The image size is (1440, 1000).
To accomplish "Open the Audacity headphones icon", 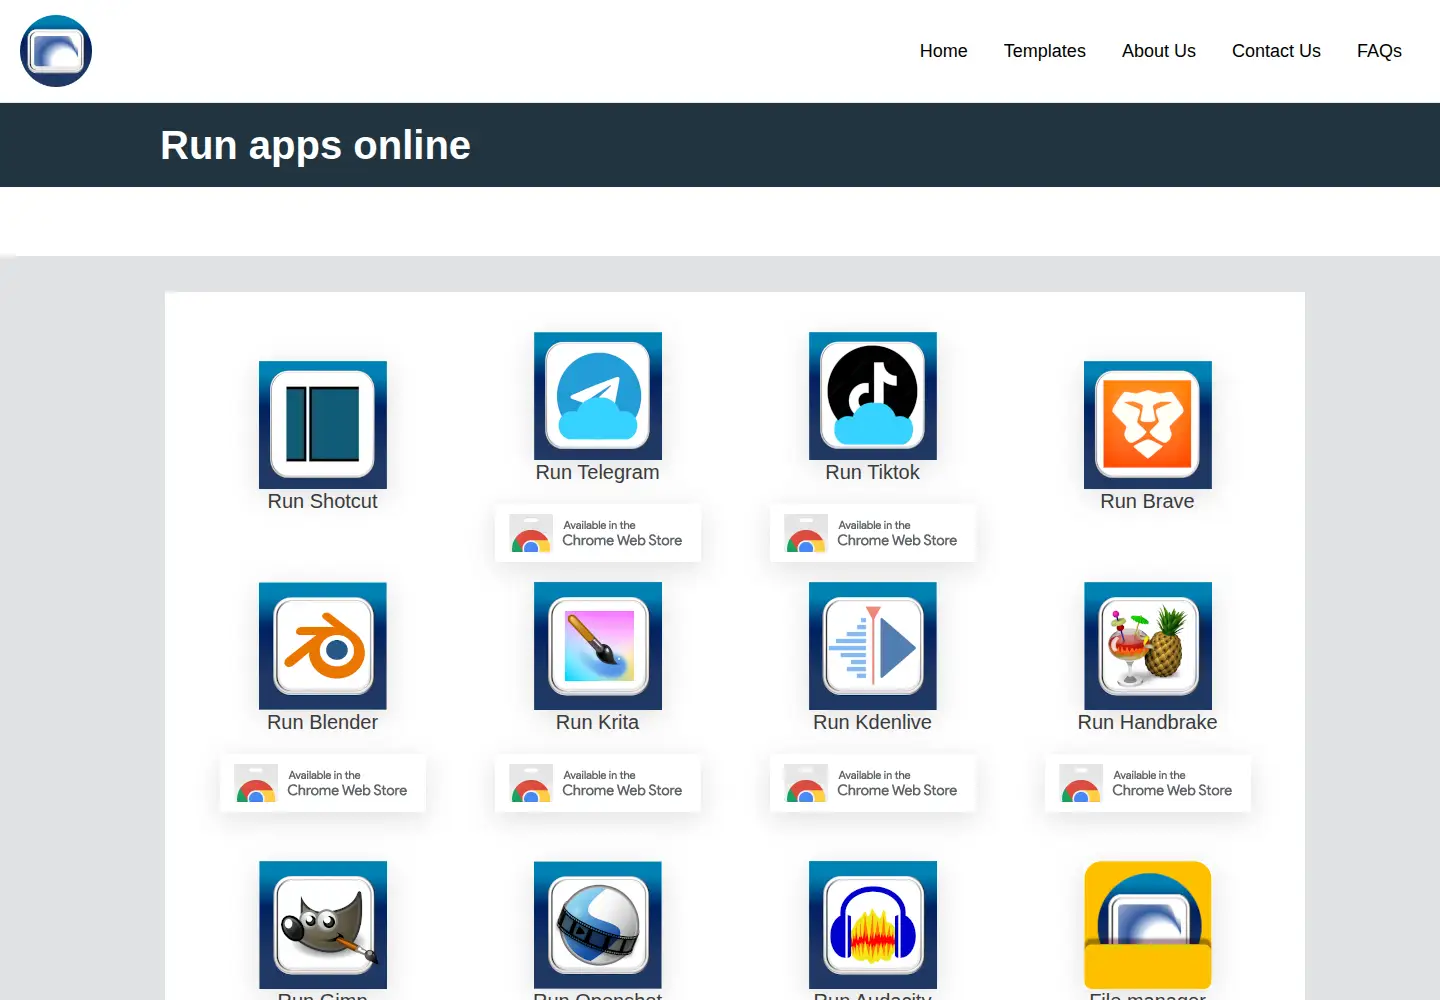I will [873, 925].
